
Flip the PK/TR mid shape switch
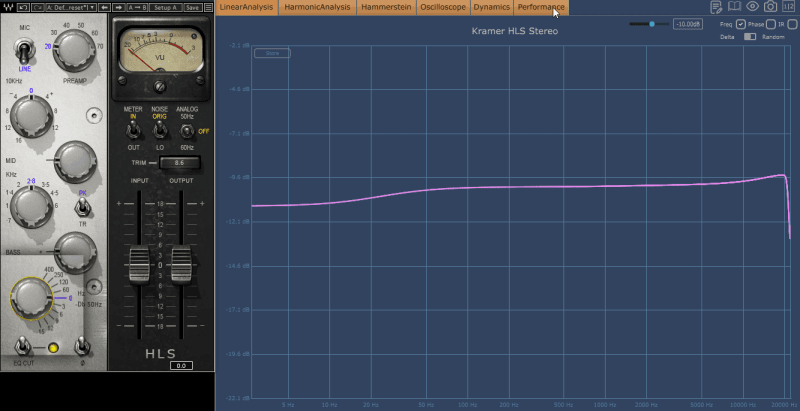point(82,208)
